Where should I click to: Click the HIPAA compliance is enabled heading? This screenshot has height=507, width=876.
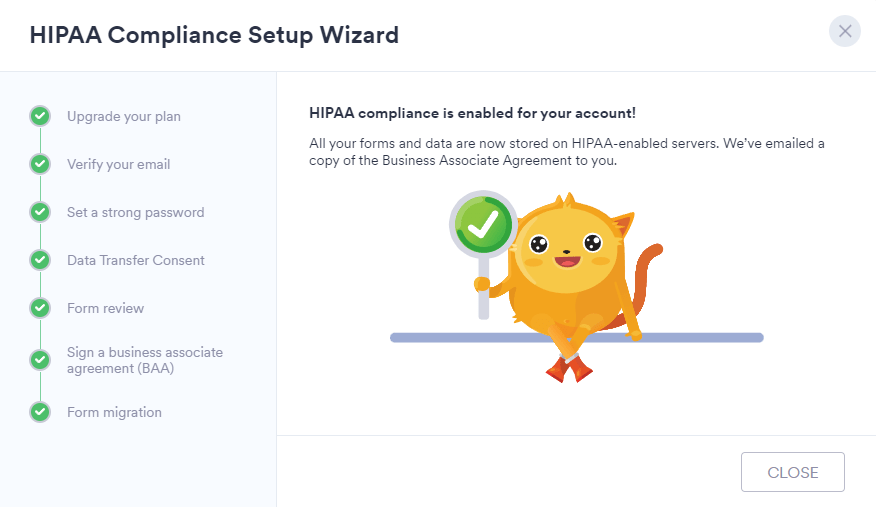[x=473, y=113]
